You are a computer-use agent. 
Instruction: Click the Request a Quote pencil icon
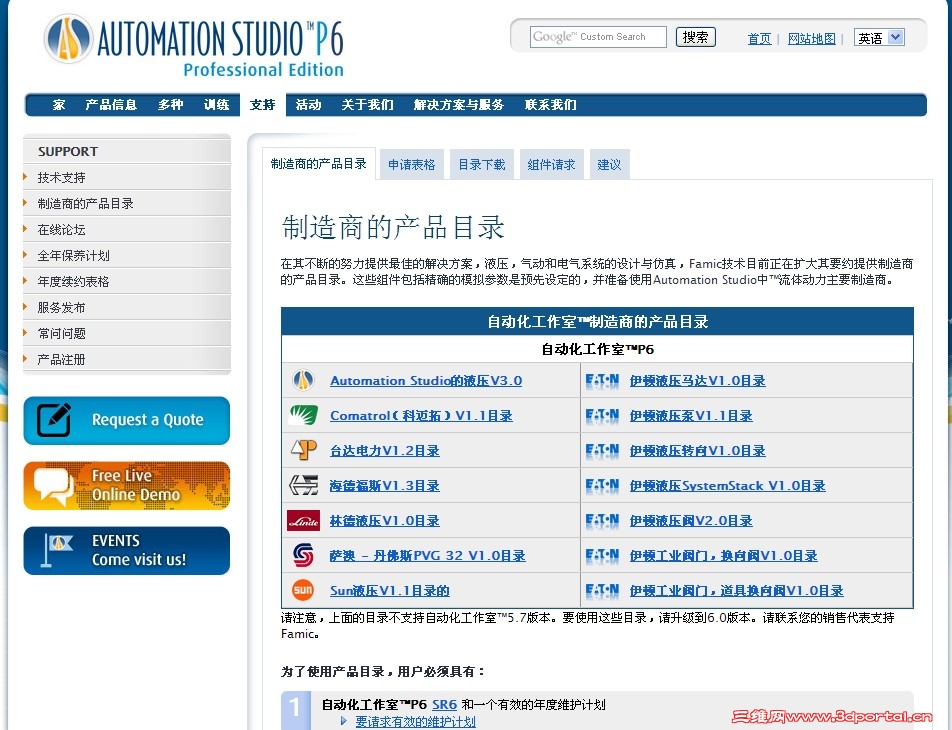53,420
